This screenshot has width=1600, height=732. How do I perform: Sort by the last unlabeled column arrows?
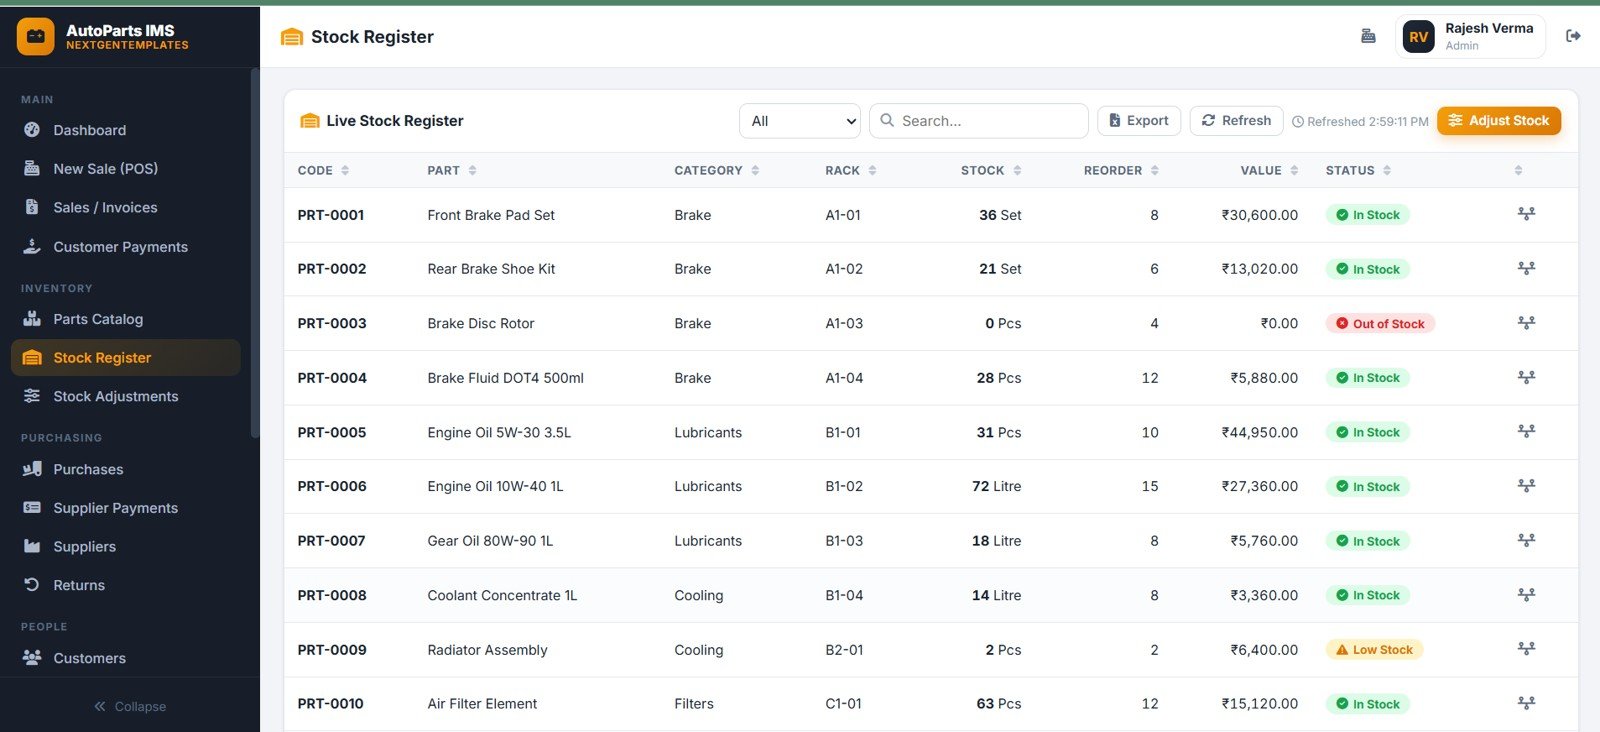1518,170
